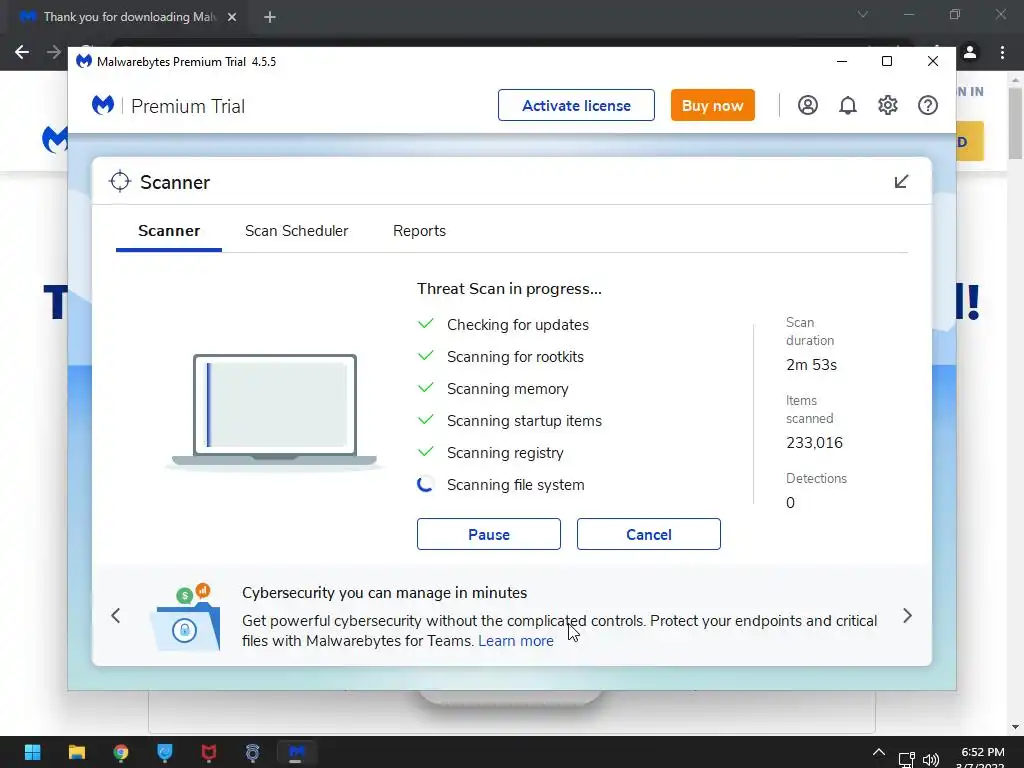Open Chrome from the taskbar

[x=121, y=752]
